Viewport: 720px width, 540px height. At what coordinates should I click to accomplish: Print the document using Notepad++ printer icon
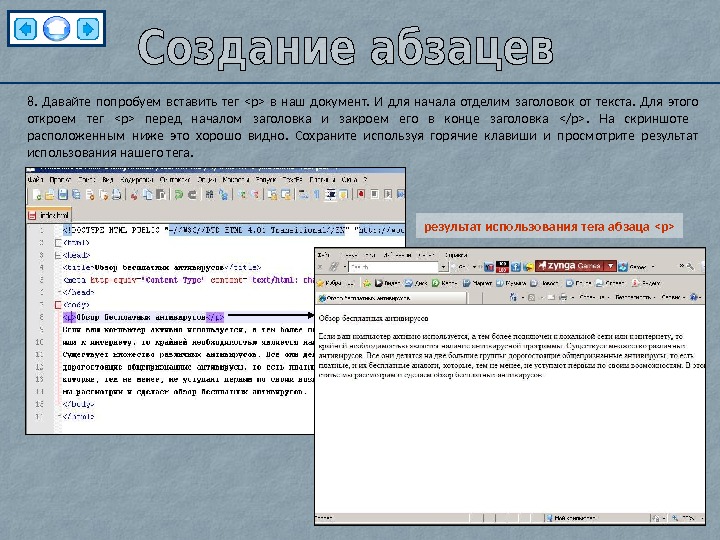[x=117, y=195]
